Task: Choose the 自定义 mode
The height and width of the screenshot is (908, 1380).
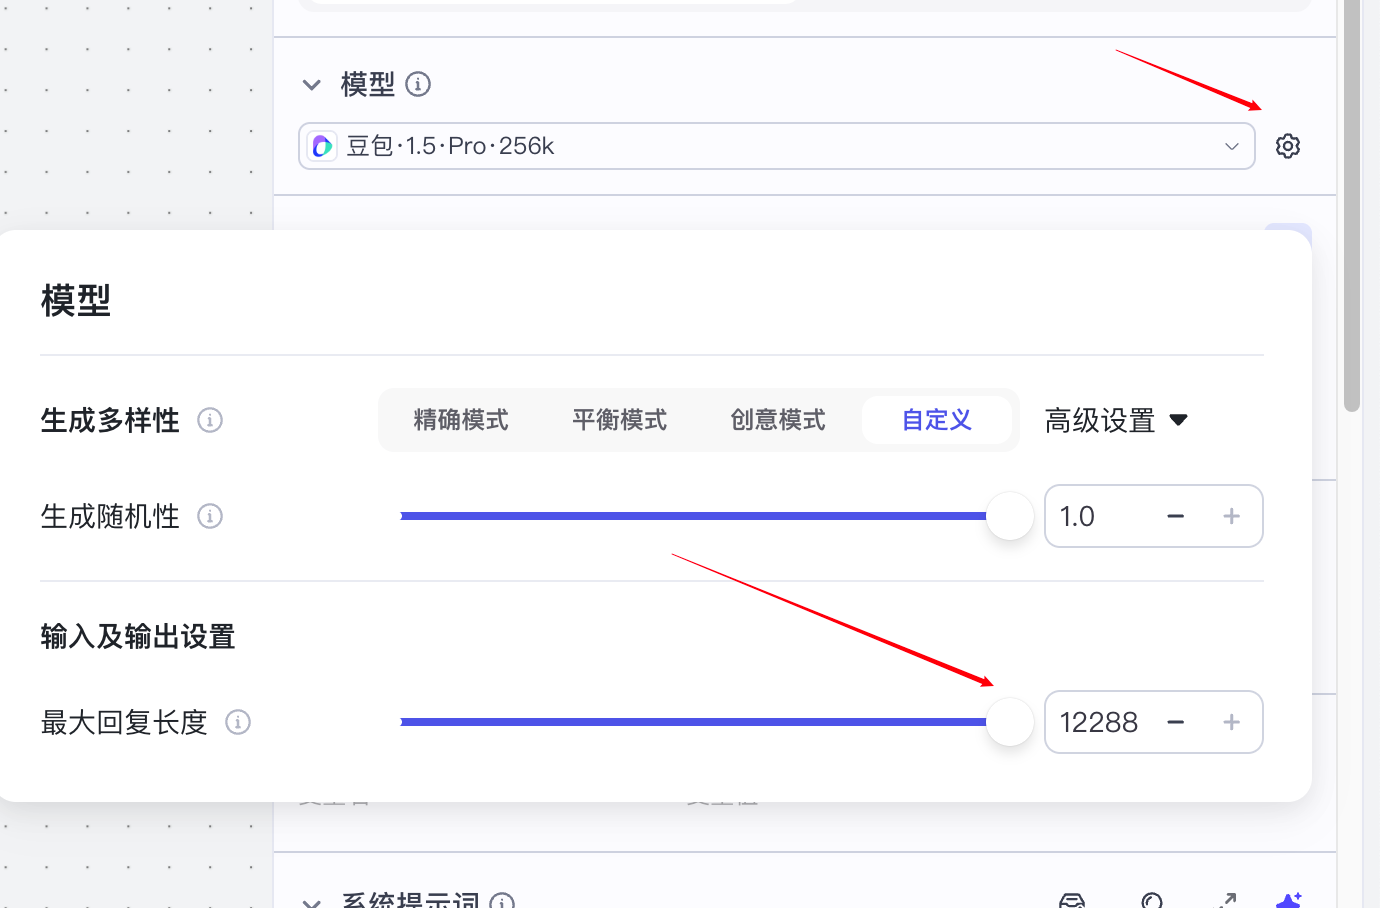Action: click(x=936, y=420)
